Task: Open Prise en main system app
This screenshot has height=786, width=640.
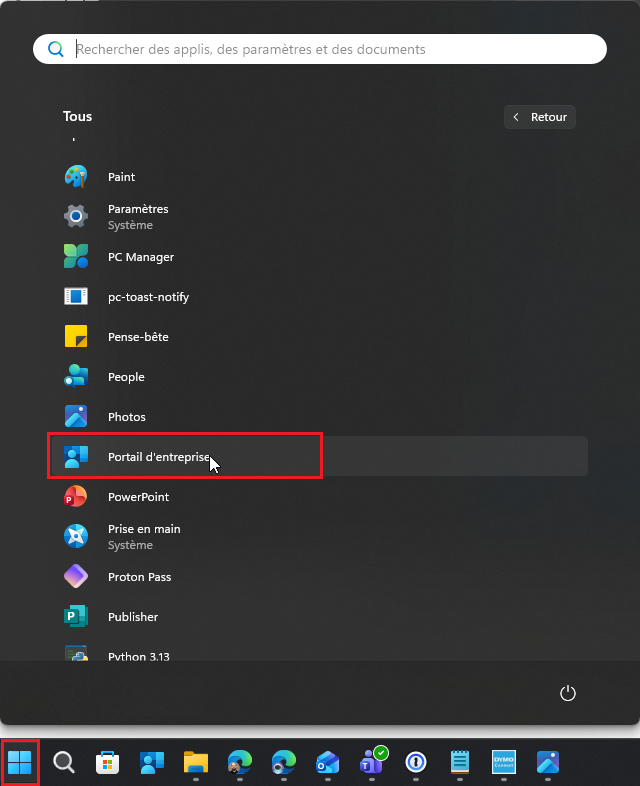Action: 144,536
